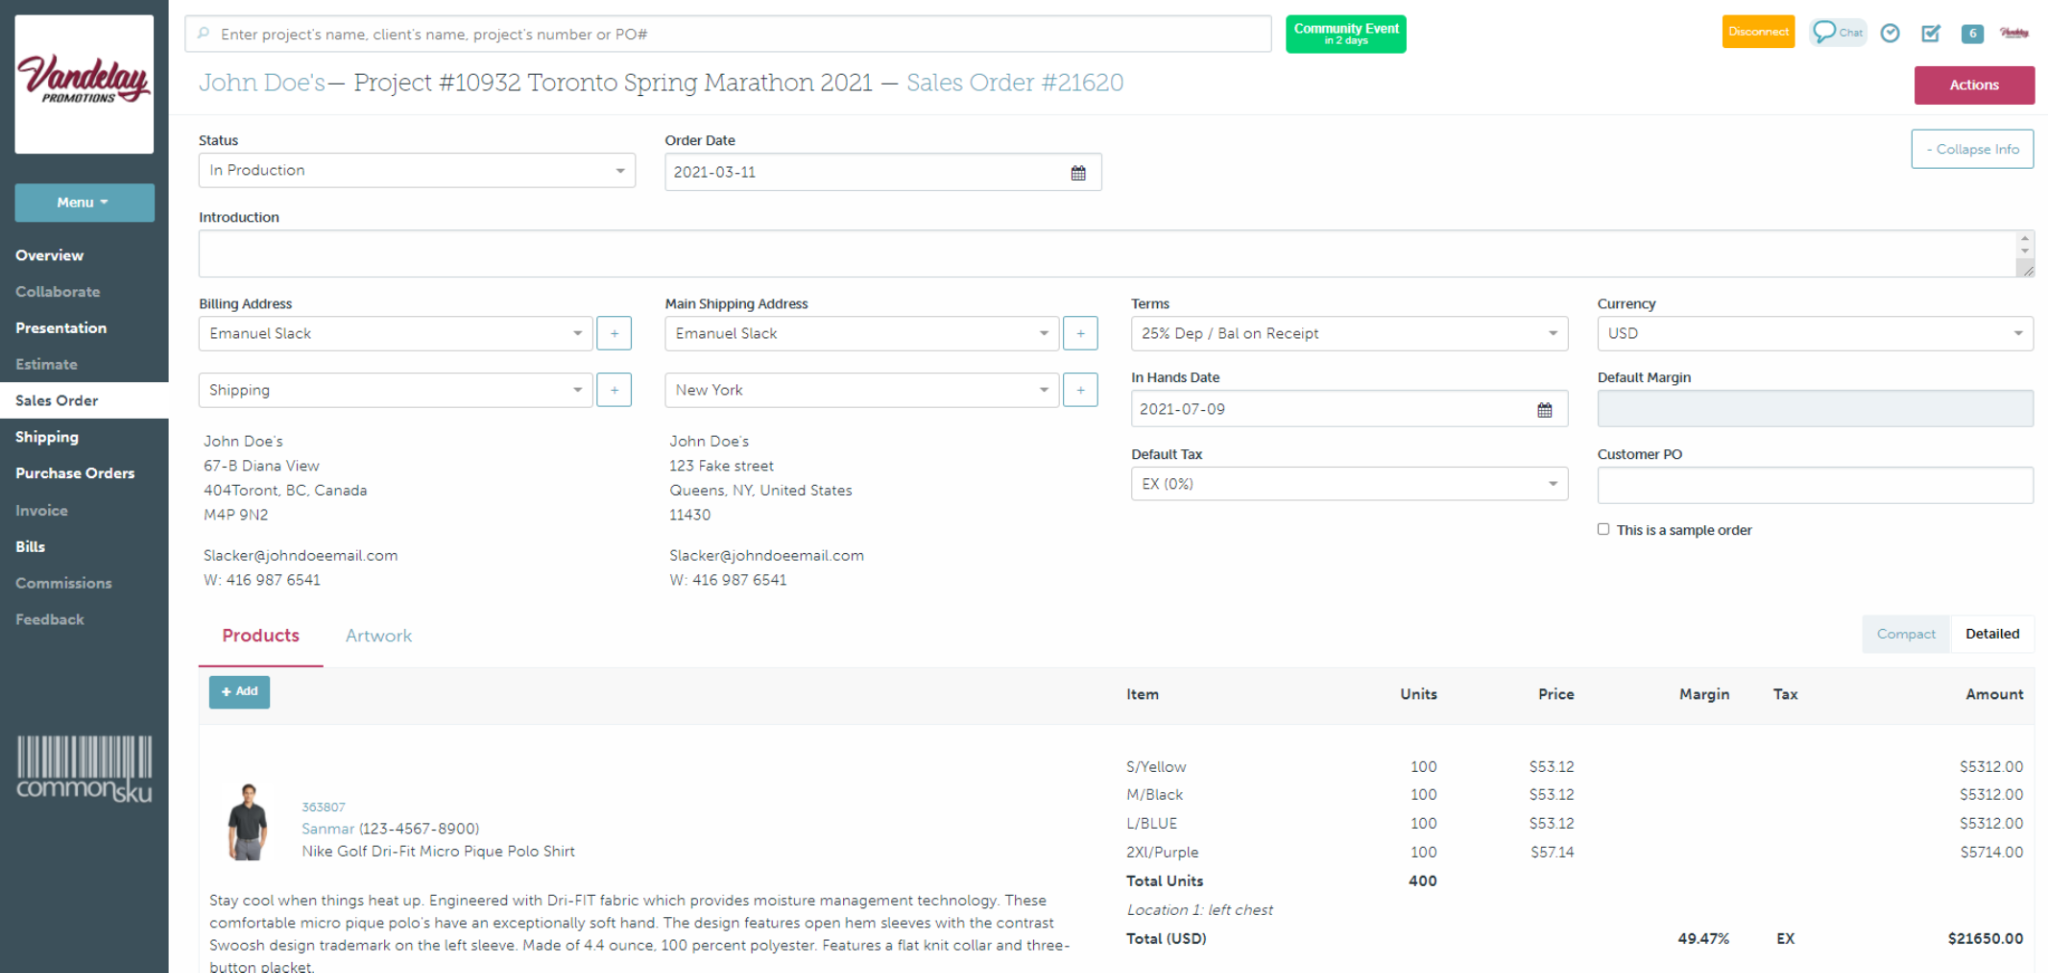The image size is (2048, 973).
Task: Open the Terms dropdown
Action: click(1349, 334)
